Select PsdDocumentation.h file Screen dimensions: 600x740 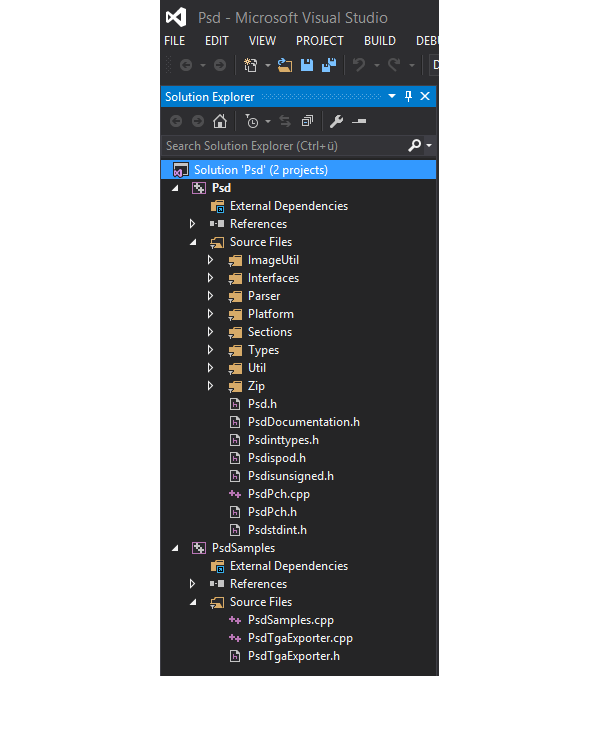click(x=304, y=422)
